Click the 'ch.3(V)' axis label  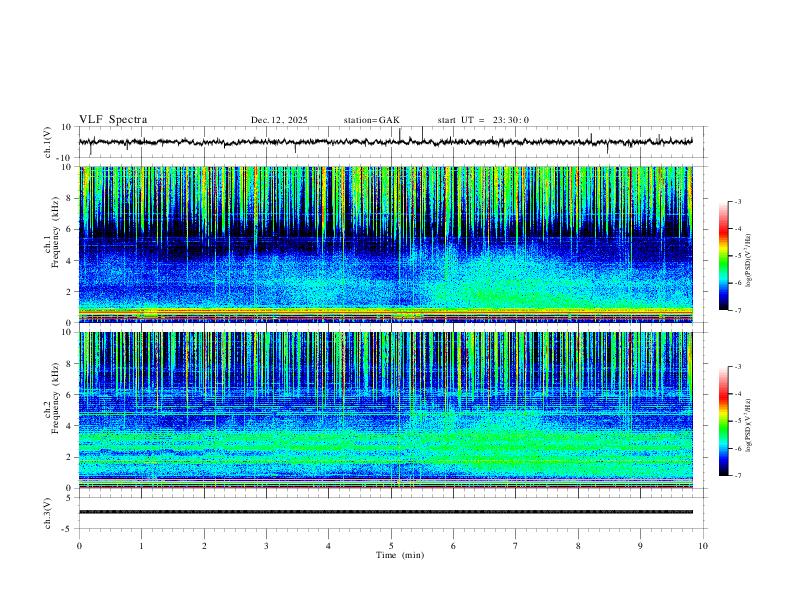[48, 513]
